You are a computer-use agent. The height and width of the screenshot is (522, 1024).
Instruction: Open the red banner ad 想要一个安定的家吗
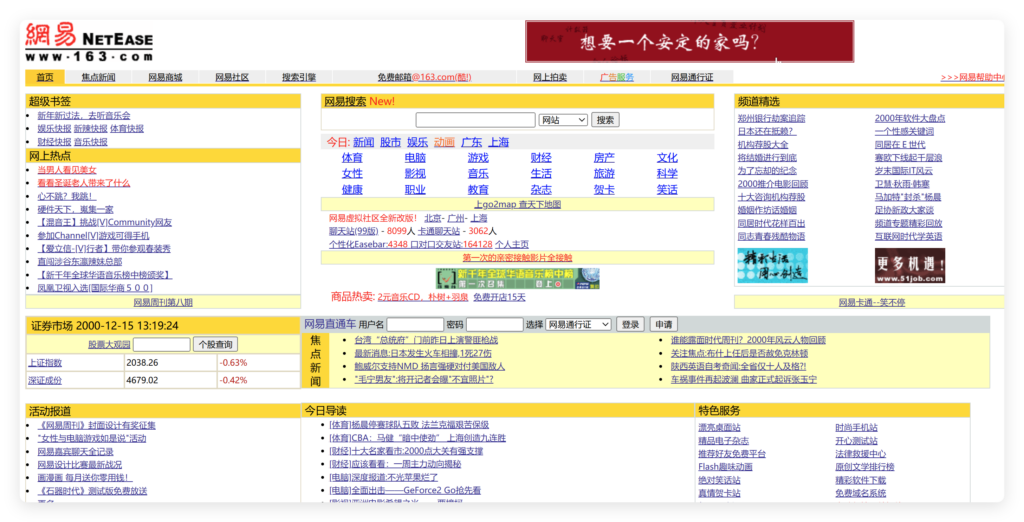689,42
